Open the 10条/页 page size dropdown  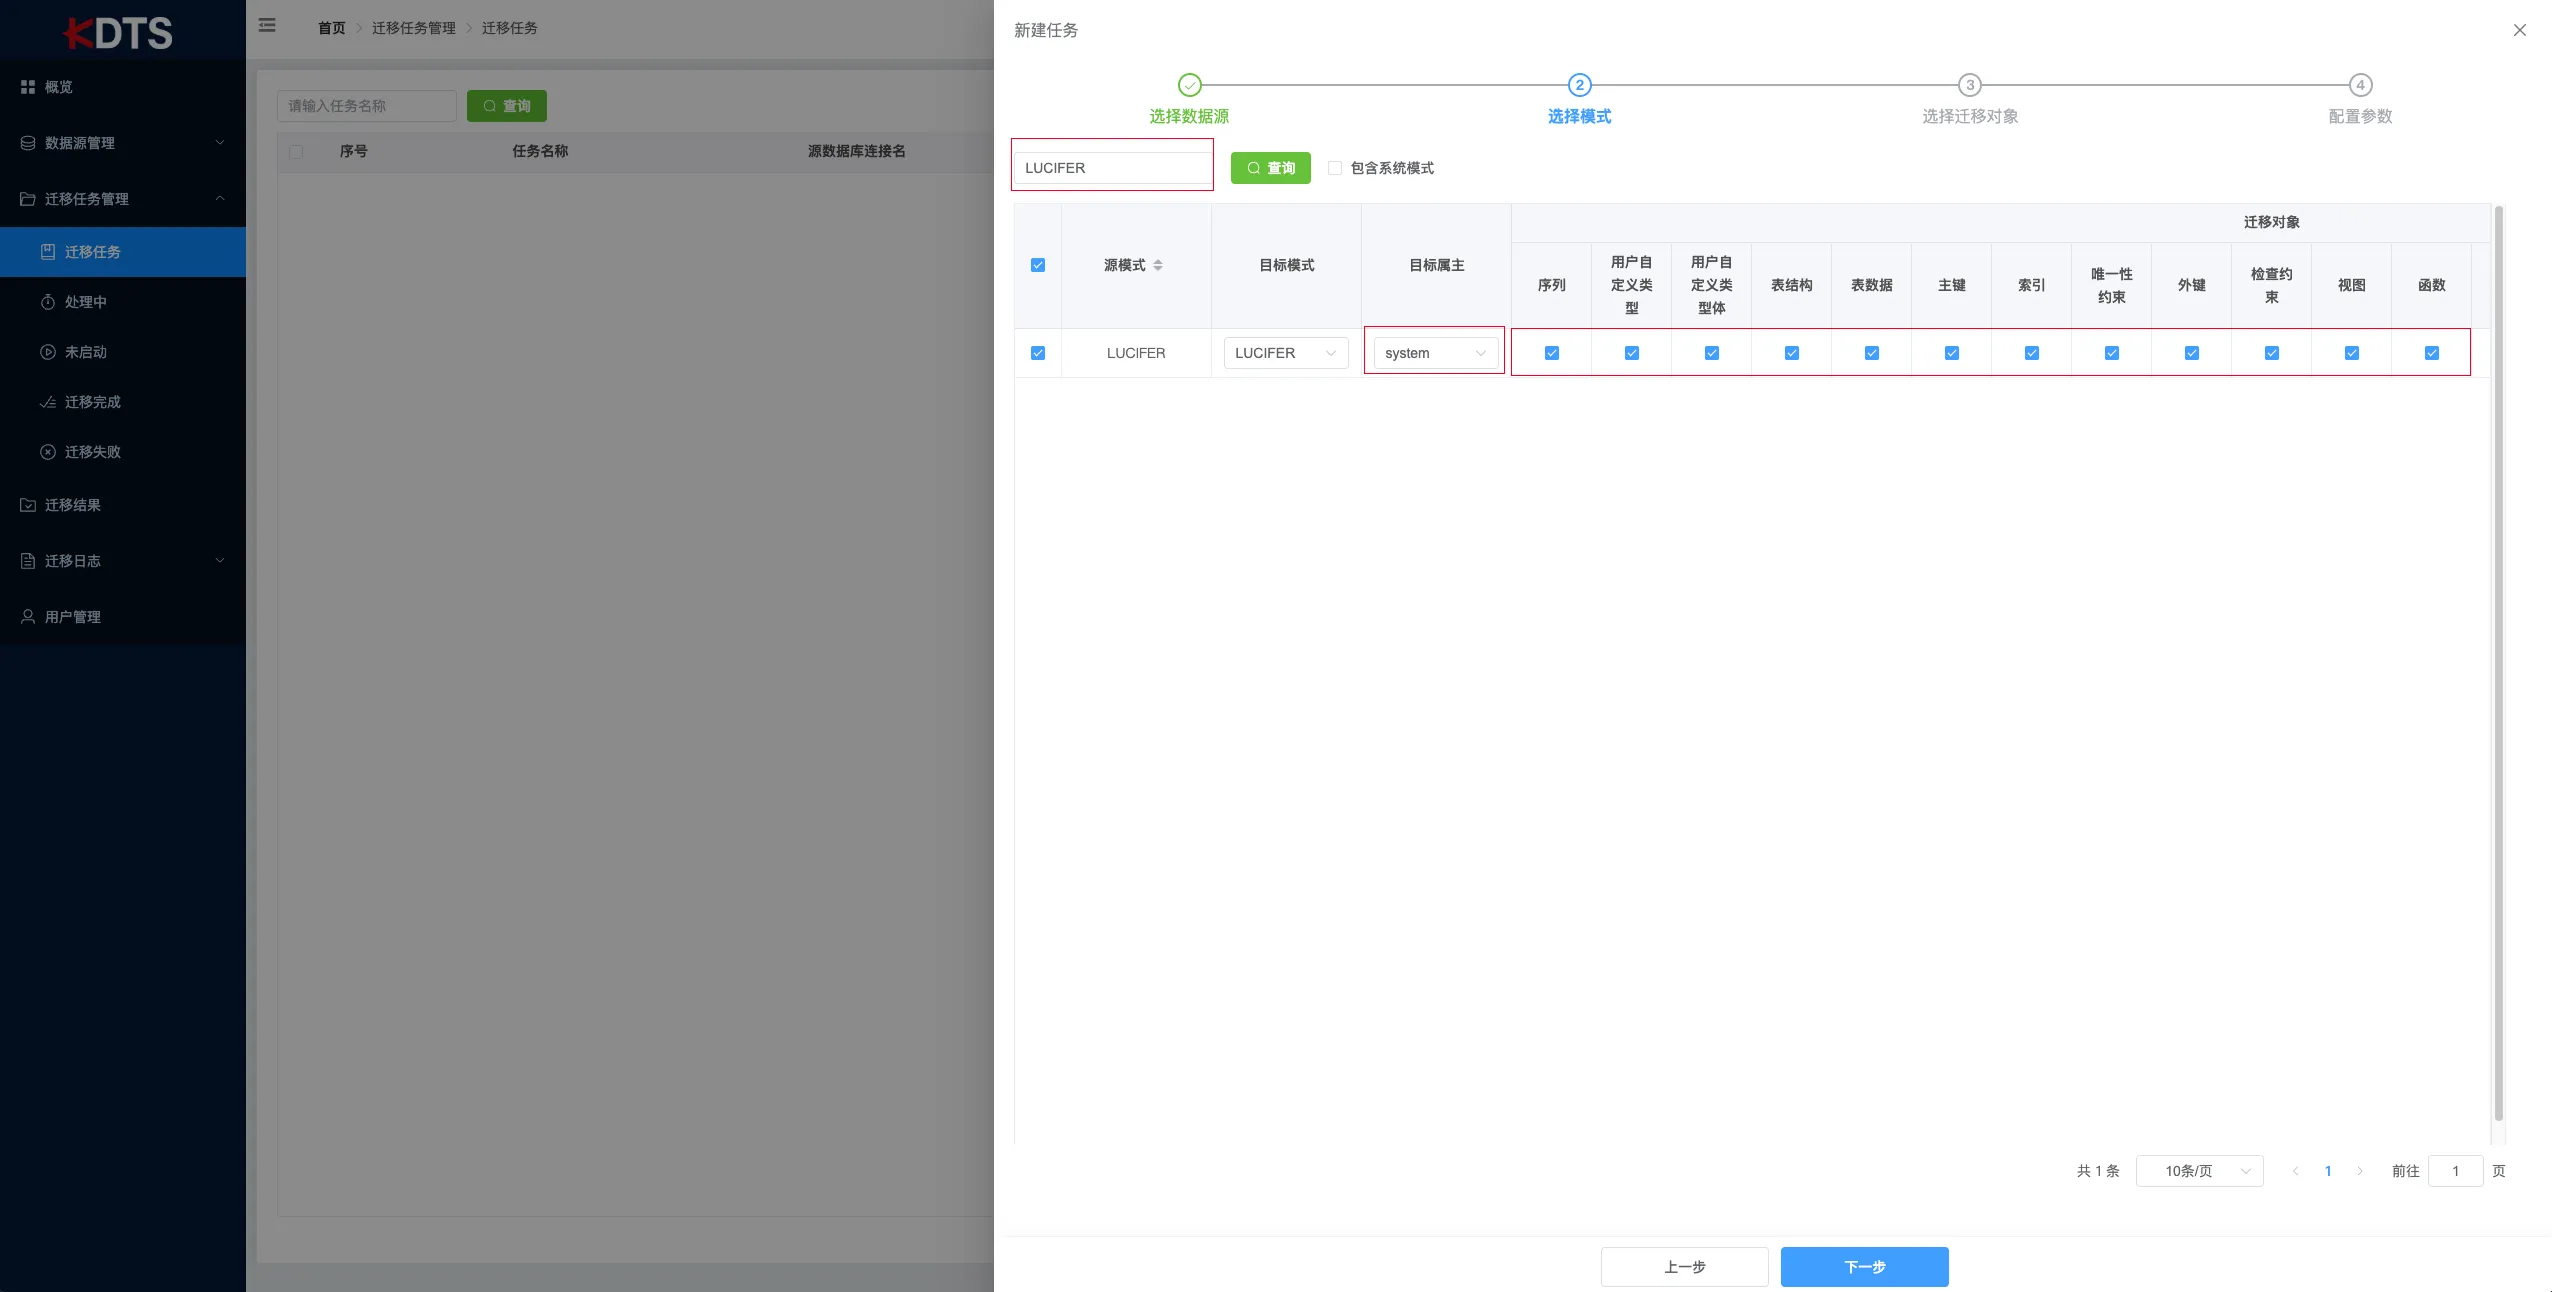click(x=2198, y=1171)
